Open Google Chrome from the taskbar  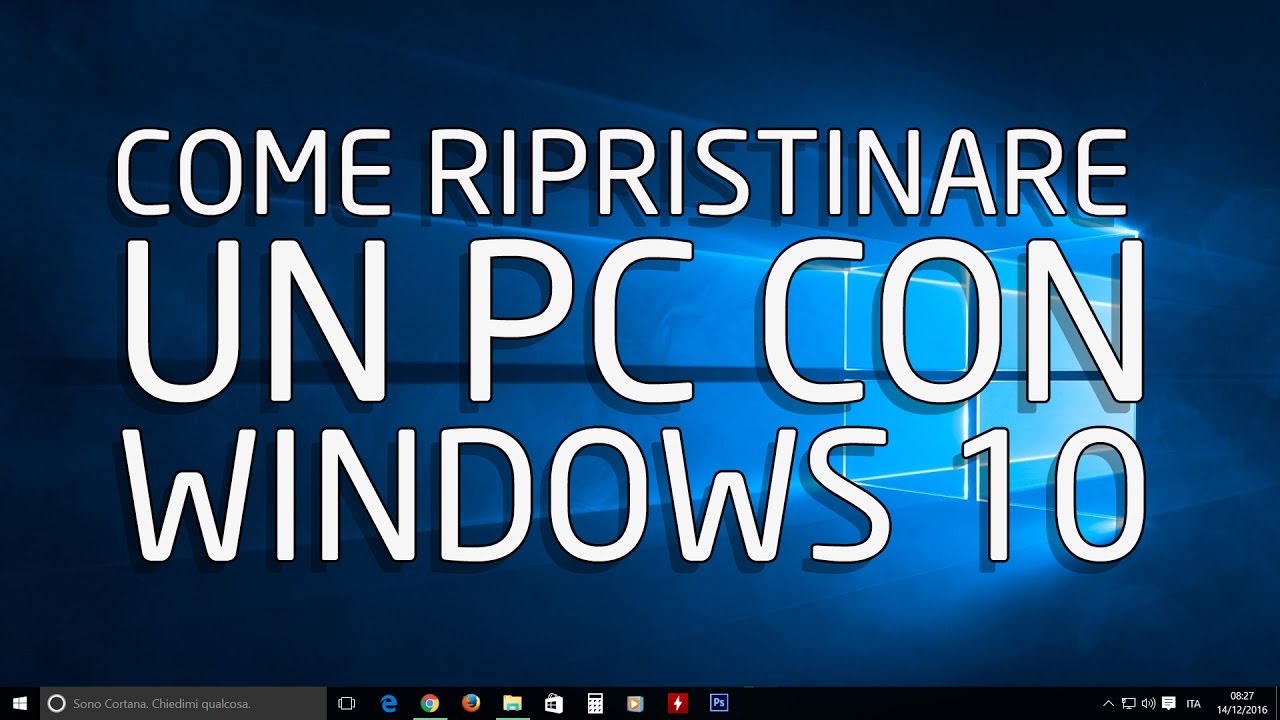pos(430,703)
